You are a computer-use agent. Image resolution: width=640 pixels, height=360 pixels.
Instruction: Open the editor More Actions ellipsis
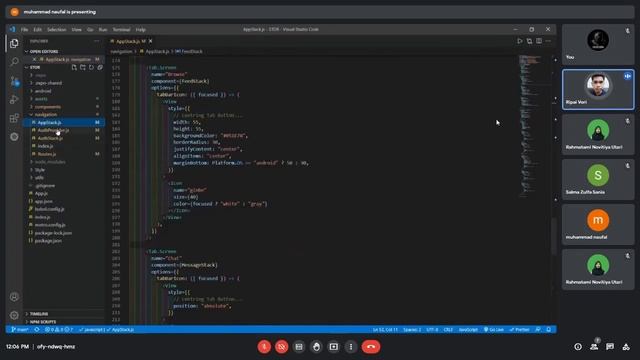[549, 41]
